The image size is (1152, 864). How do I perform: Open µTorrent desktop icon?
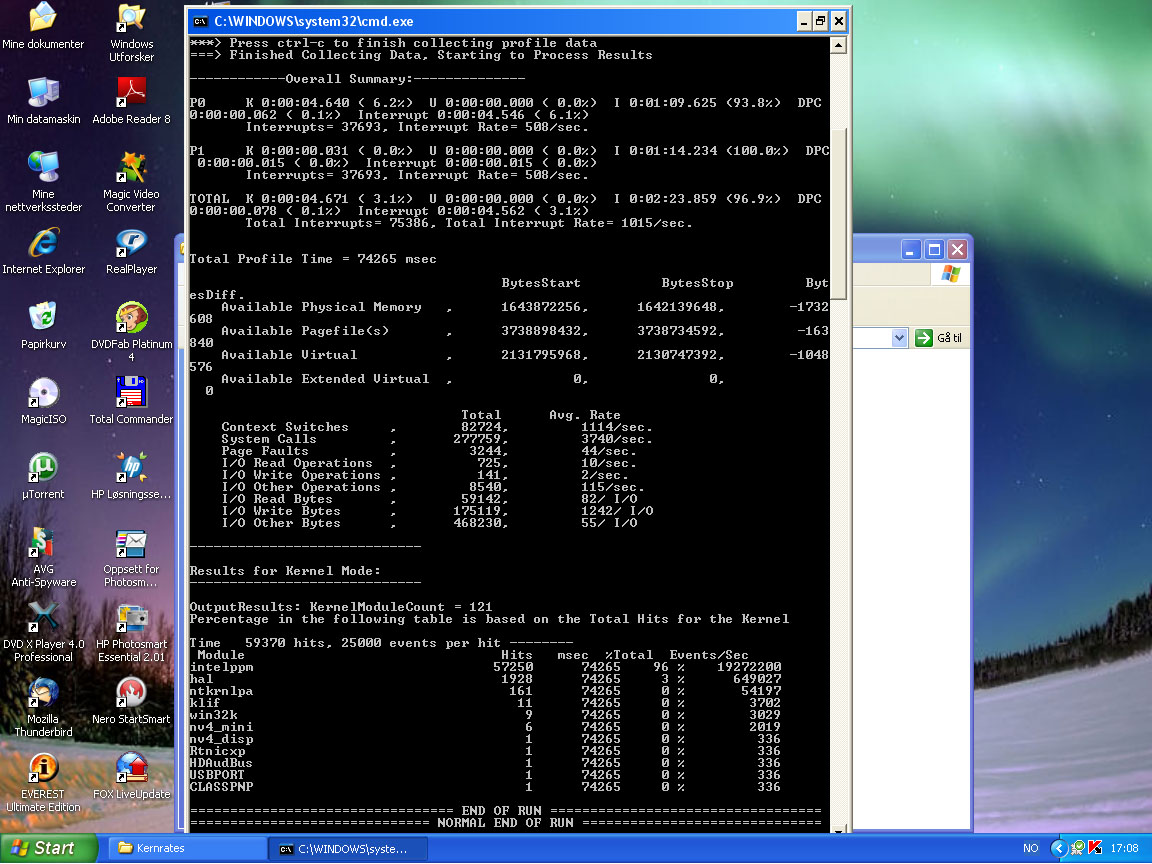tap(43, 468)
